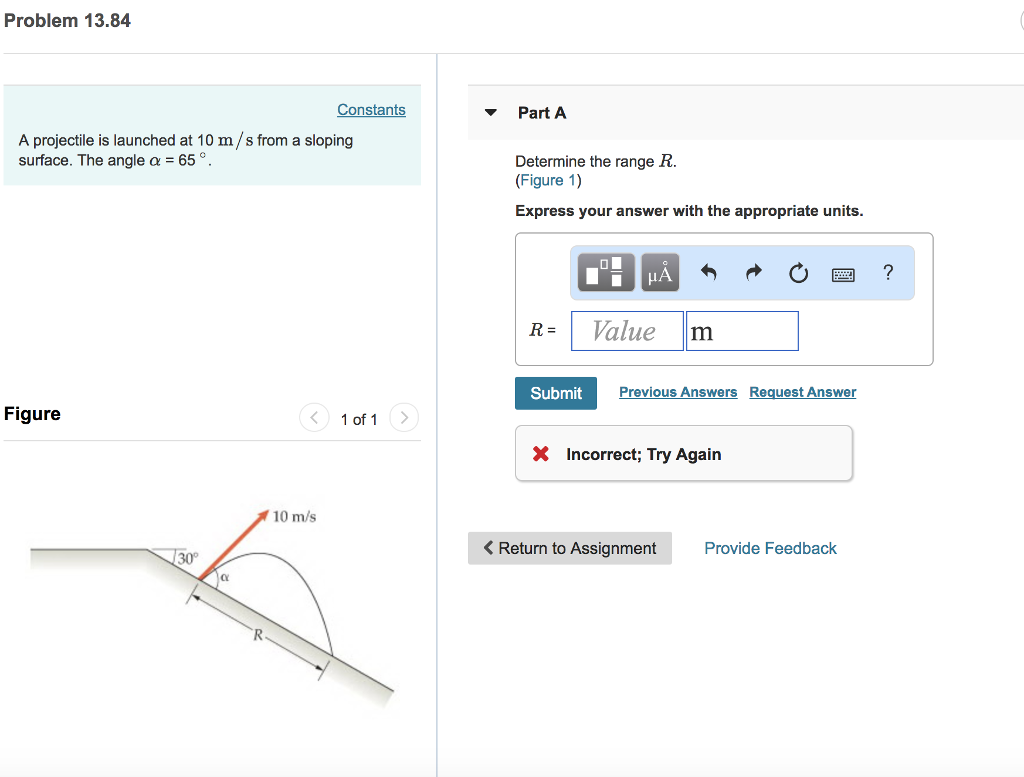1024x777 pixels.
Task: Open the math symbol templates icon
Action: click(x=604, y=272)
